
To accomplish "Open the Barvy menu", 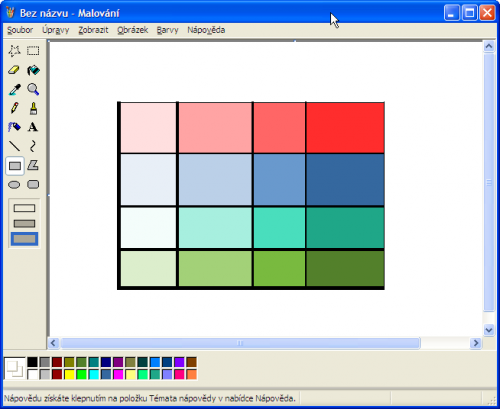I will tap(168, 30).
